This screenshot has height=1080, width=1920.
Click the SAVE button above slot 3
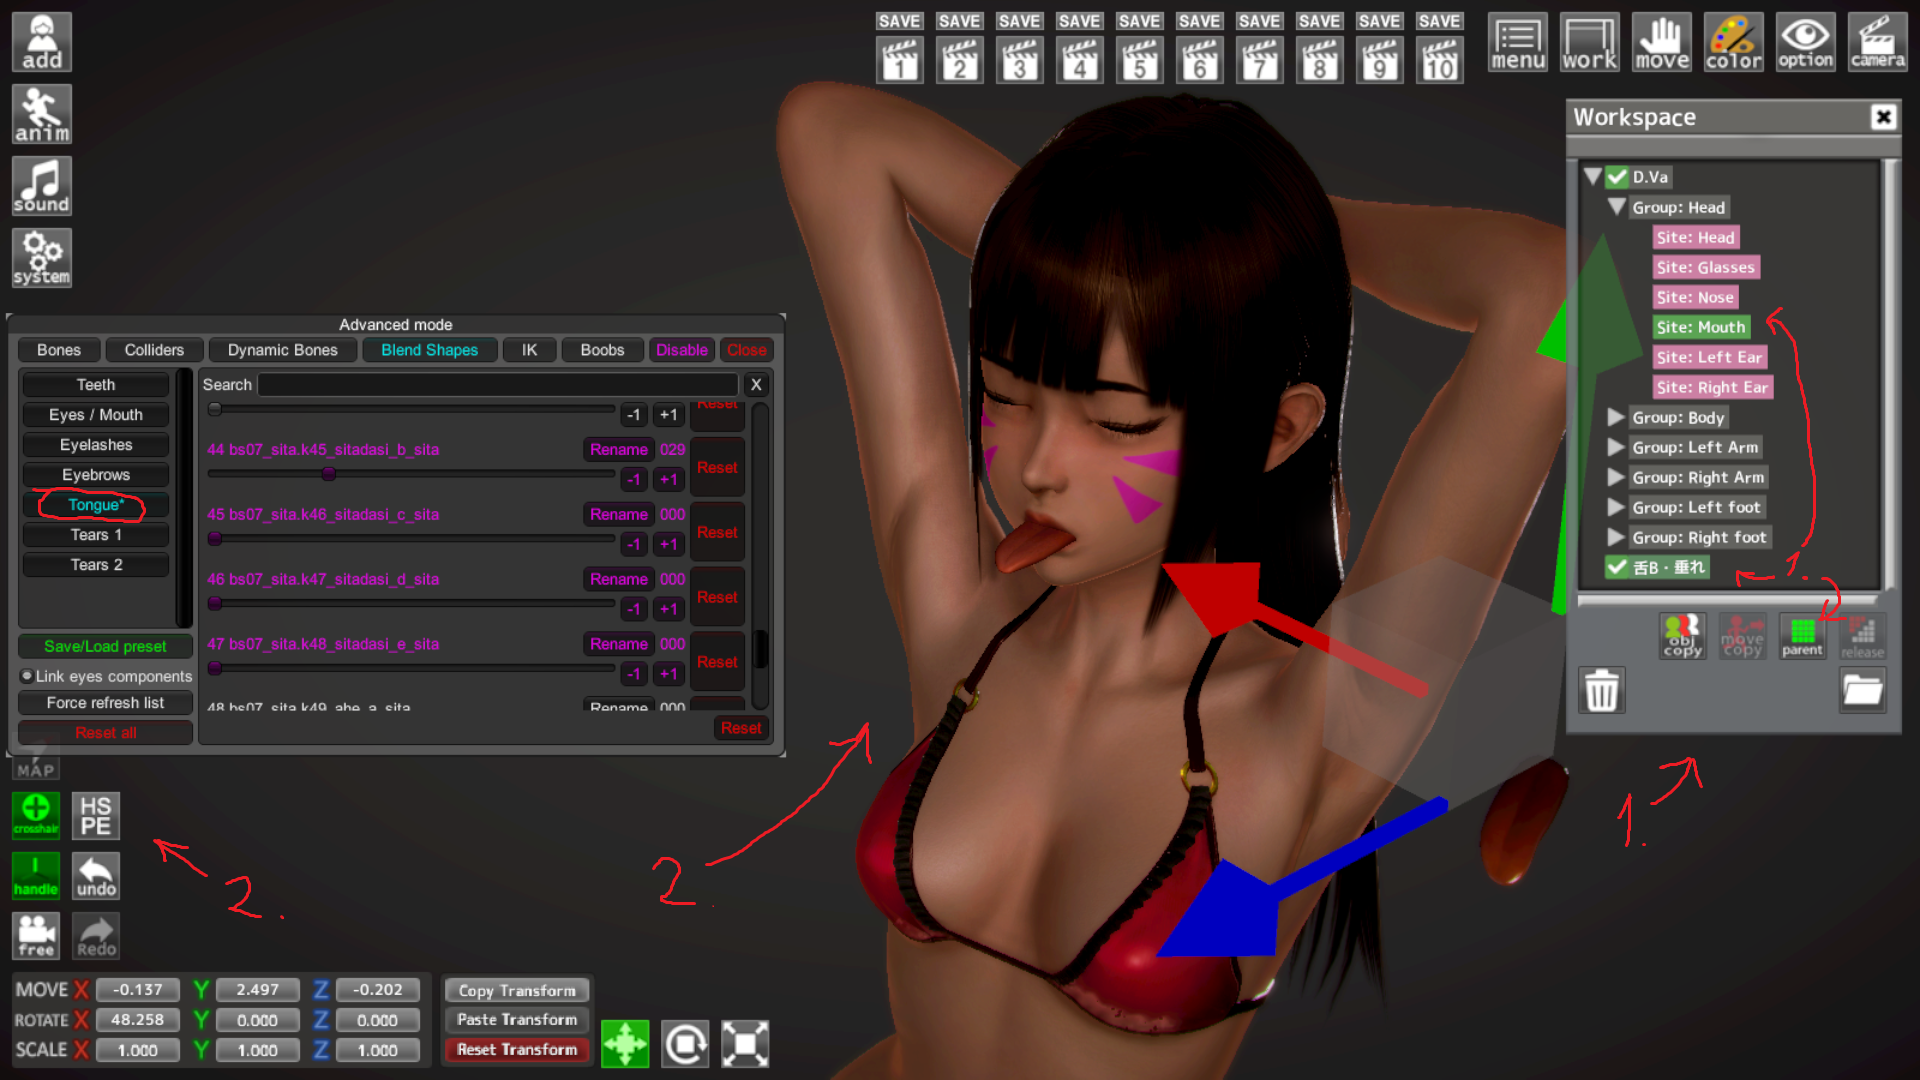(x=1020, y=21)
